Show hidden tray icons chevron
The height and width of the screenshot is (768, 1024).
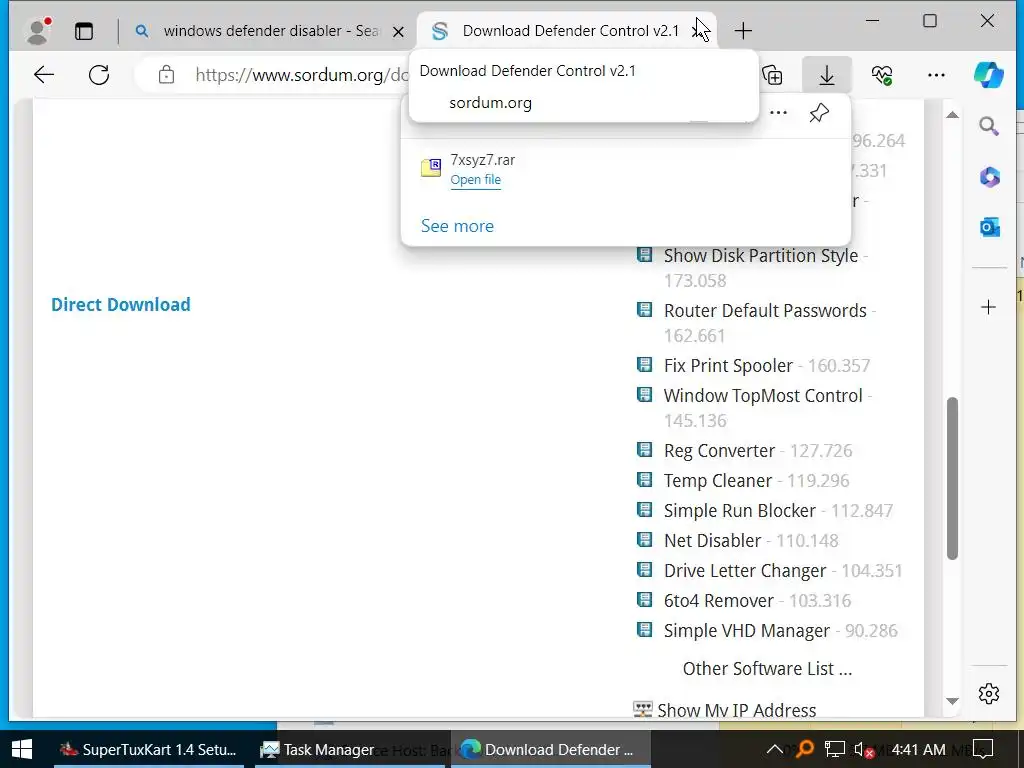774,749
